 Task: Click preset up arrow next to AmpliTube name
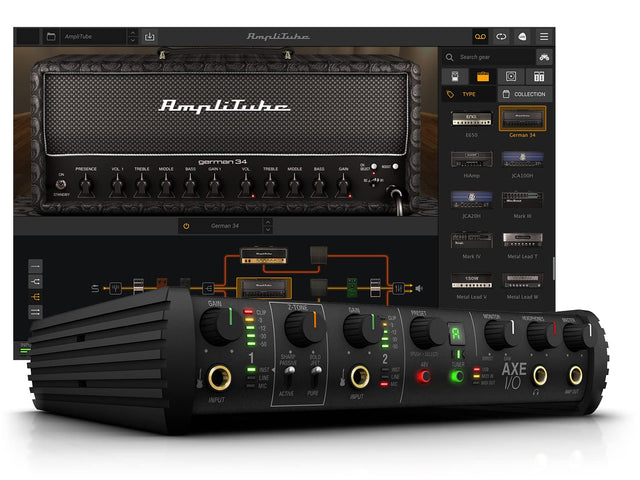point(132,33)
